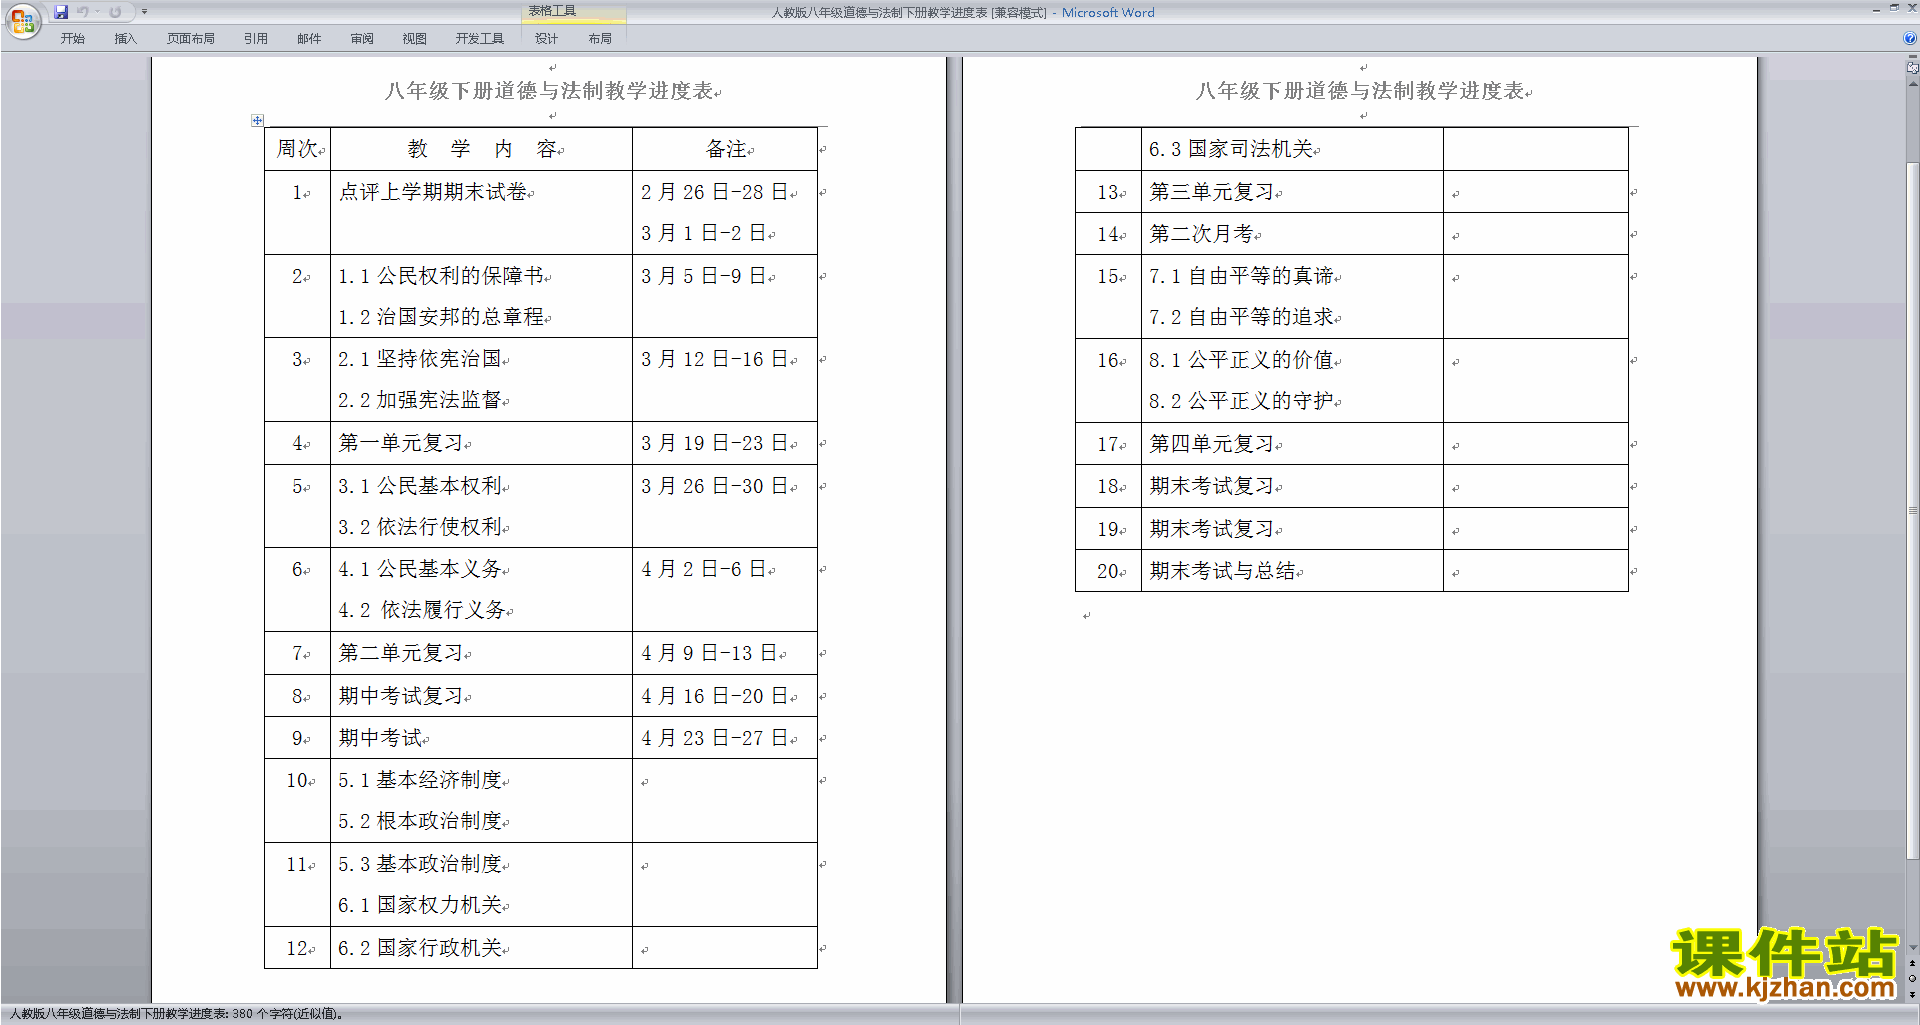Click the date 3月12日-16日
1920x1025 pixels.
coord(716,359)
